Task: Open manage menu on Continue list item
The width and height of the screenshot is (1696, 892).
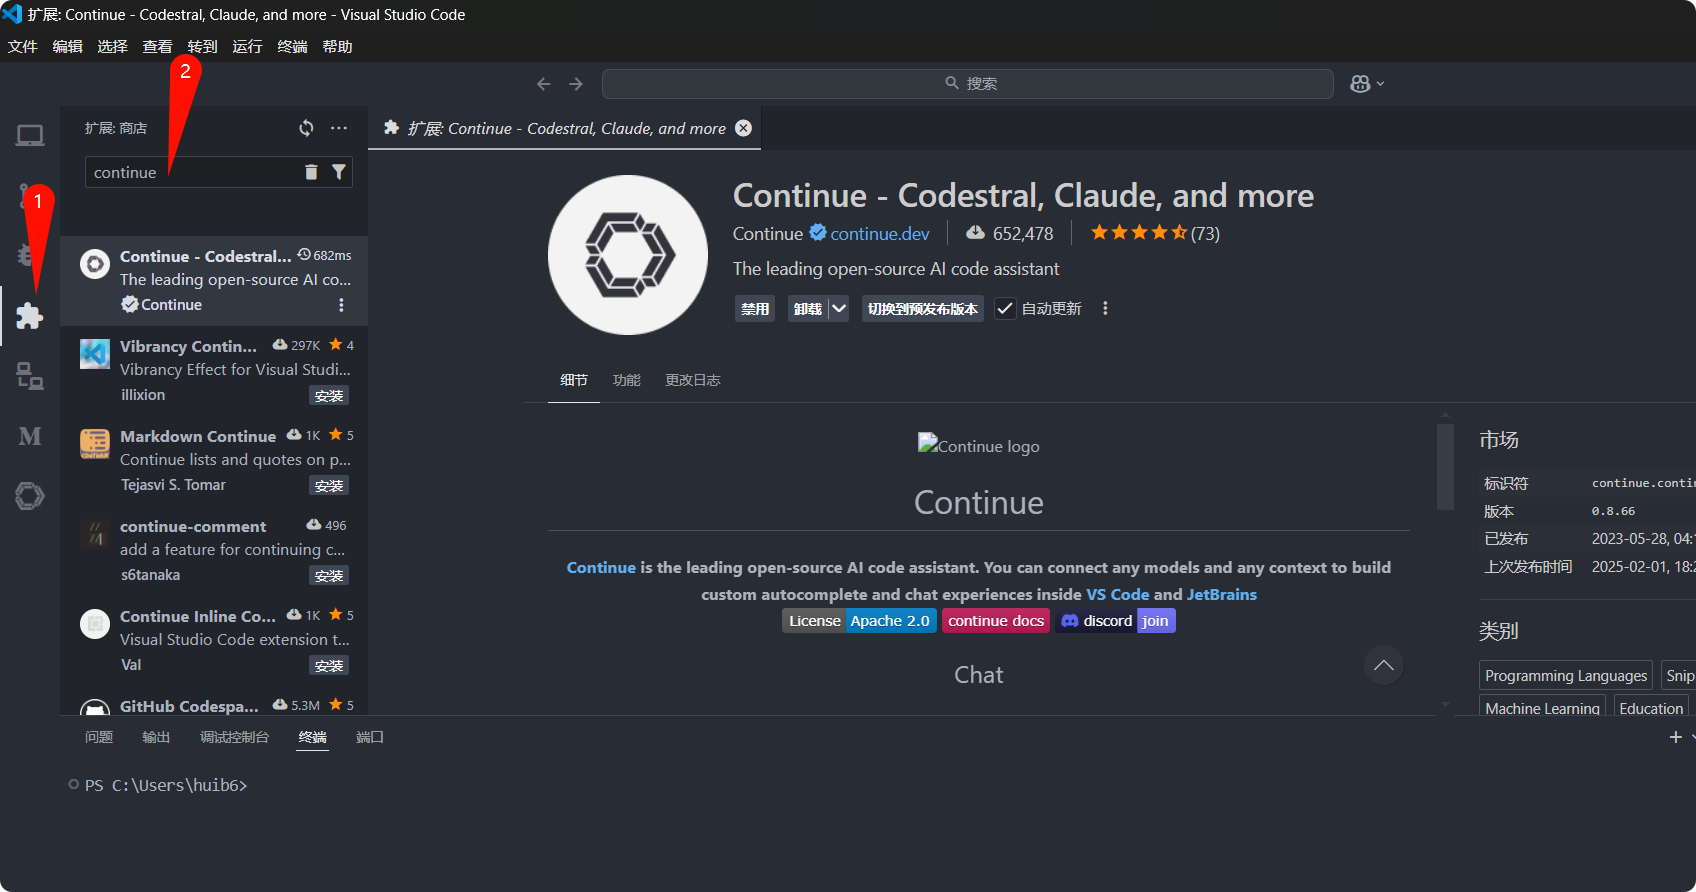Action: (x=341, y=305)
